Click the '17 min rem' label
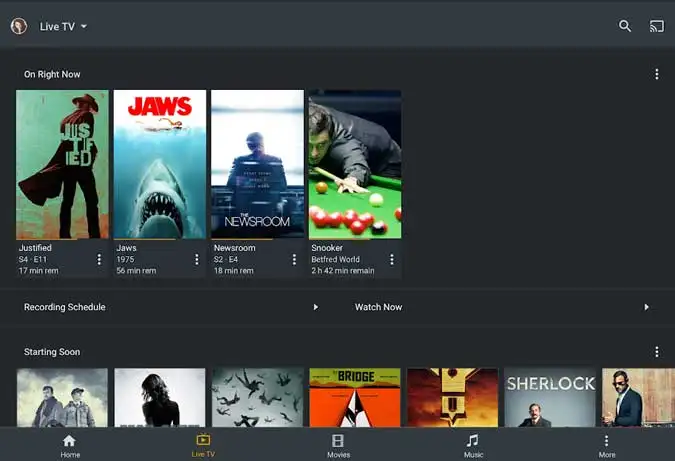 tap(39, 271)
